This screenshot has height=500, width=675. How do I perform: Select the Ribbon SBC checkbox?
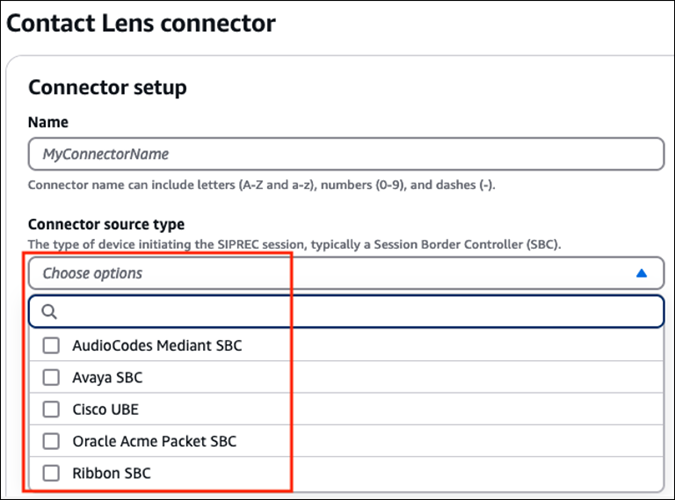coord(52,472)
